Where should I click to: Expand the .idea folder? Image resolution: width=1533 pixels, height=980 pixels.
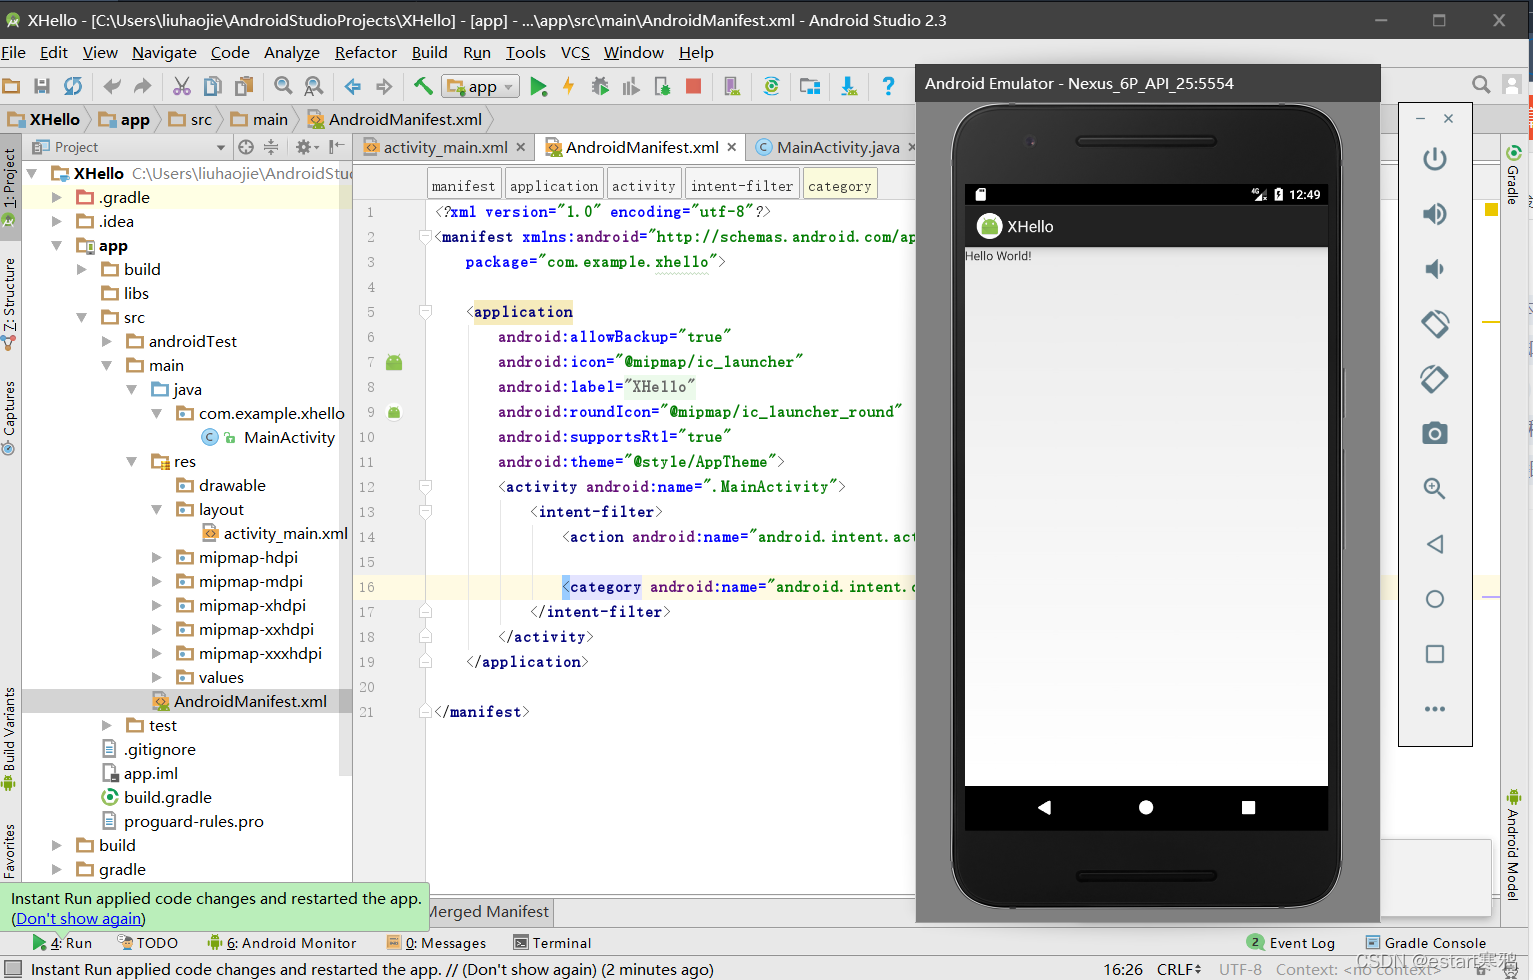(x=57, y=222)
